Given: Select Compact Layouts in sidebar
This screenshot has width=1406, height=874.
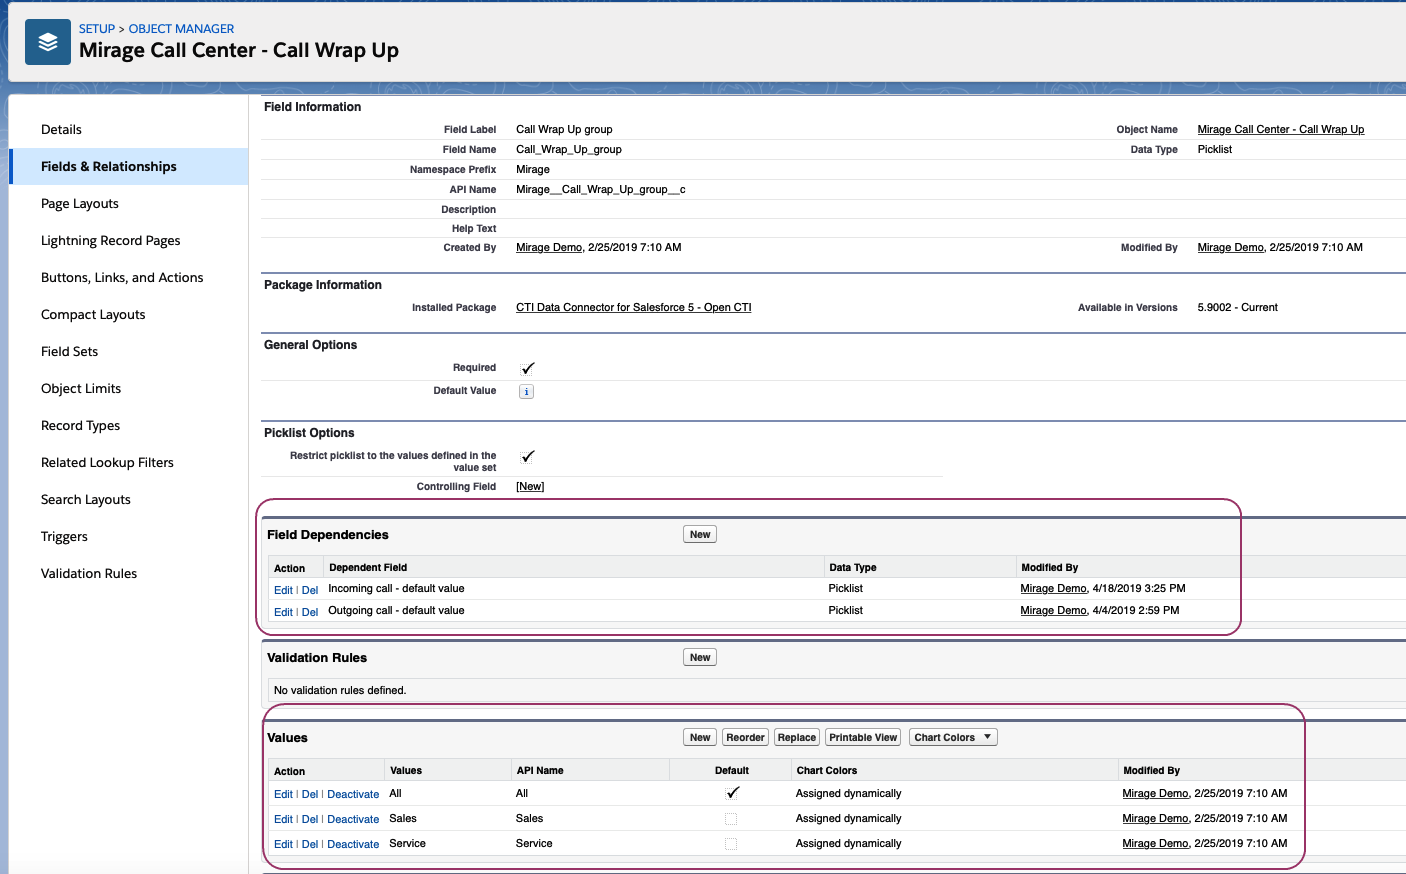Looking at the screenshot, I should click(93, 315).
